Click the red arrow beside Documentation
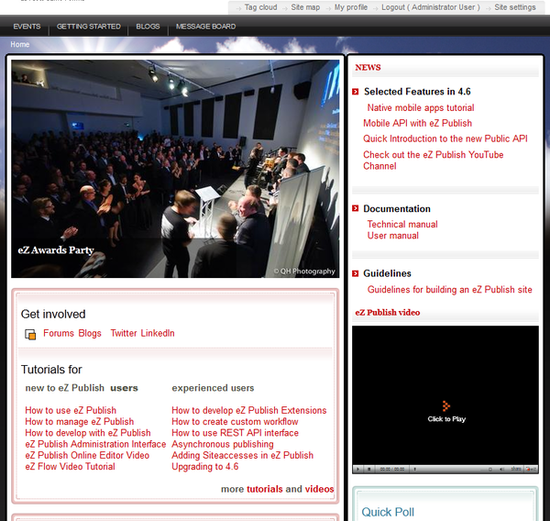The width and height of the screenshot is (550, 521). [x=355, y=208]
